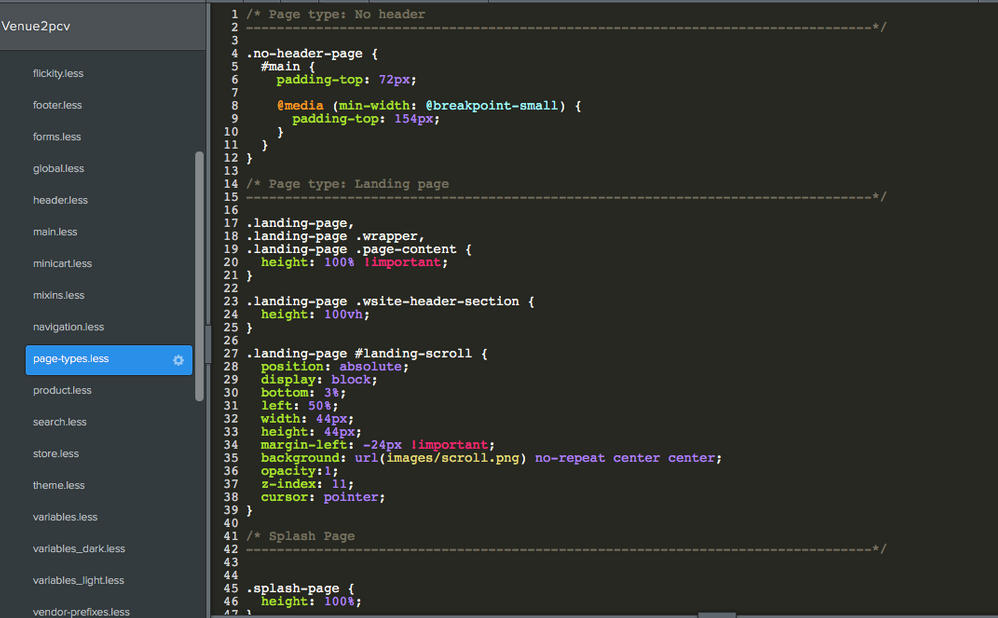
Task: Select mixins.less file
Action: tap(58, 295)
